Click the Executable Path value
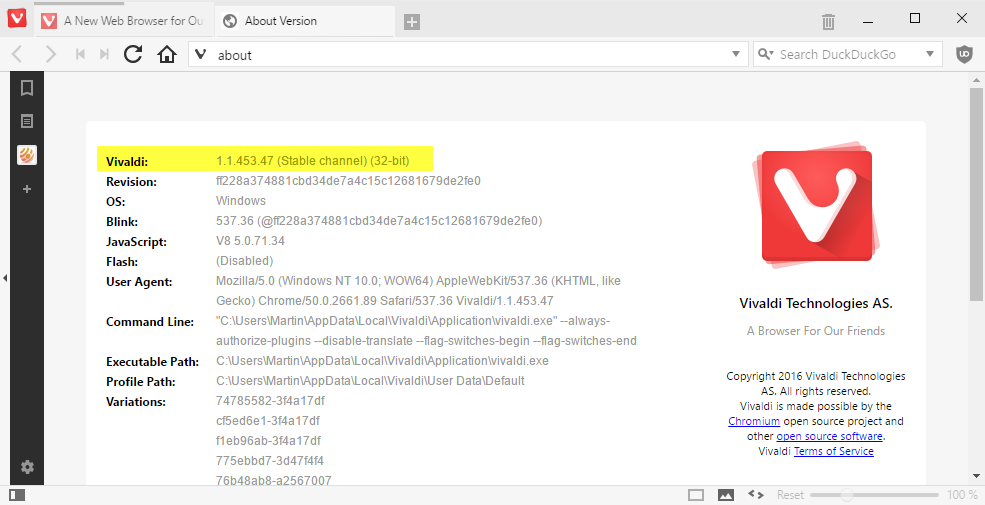 [x=382, y=361]
